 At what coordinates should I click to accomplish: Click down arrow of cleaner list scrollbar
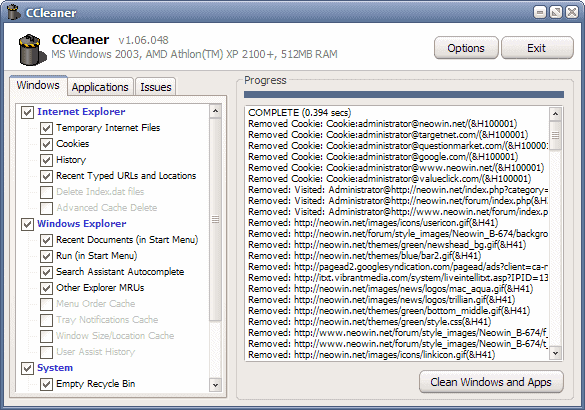215,385
